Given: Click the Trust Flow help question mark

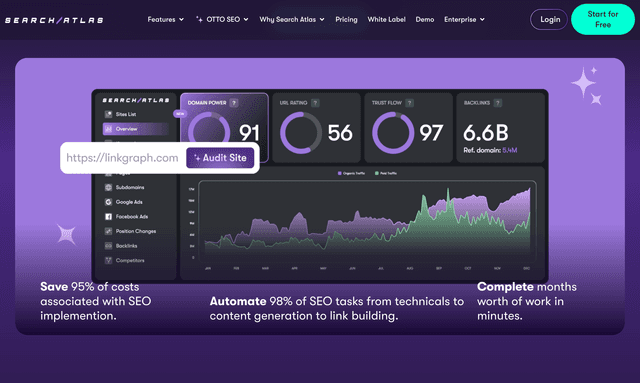Looking at the screenshot, I should [x=409, y=103].
